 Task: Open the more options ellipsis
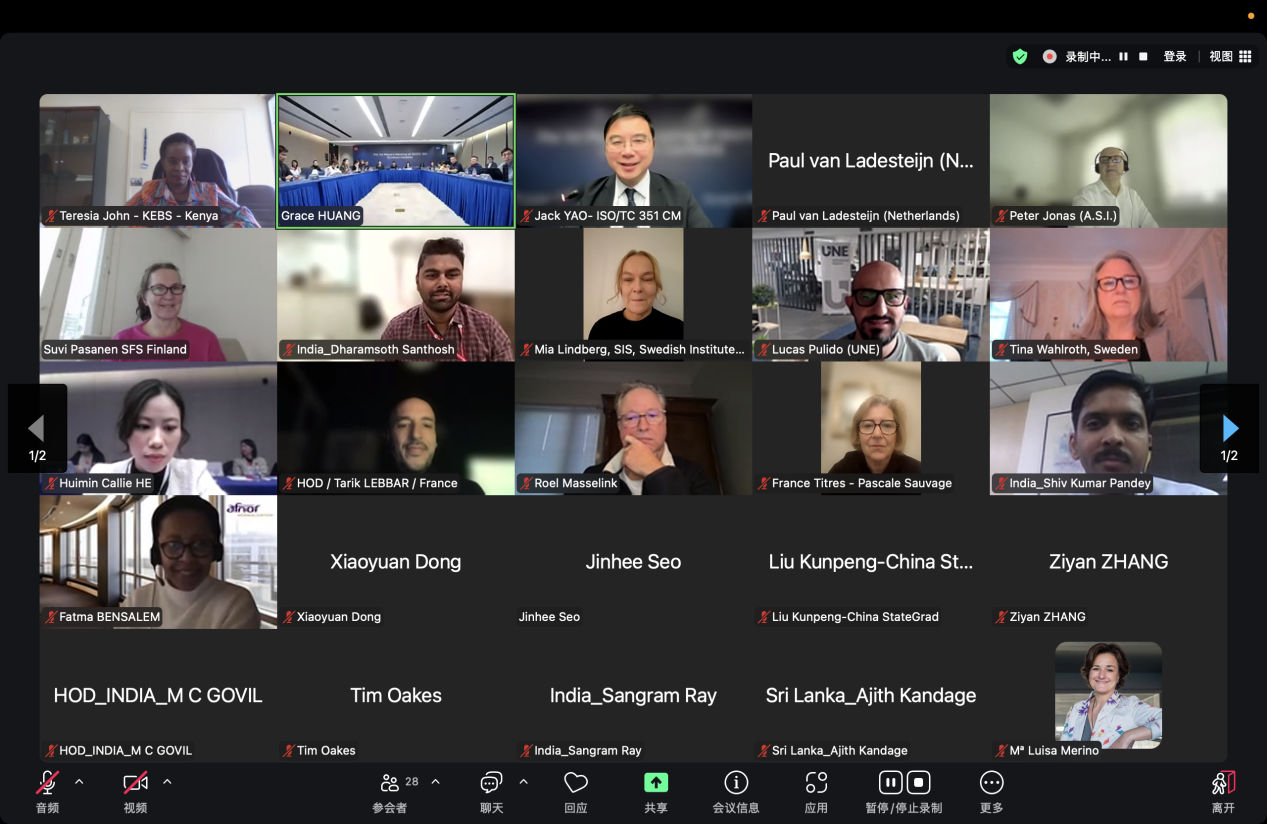coord(991,783)
